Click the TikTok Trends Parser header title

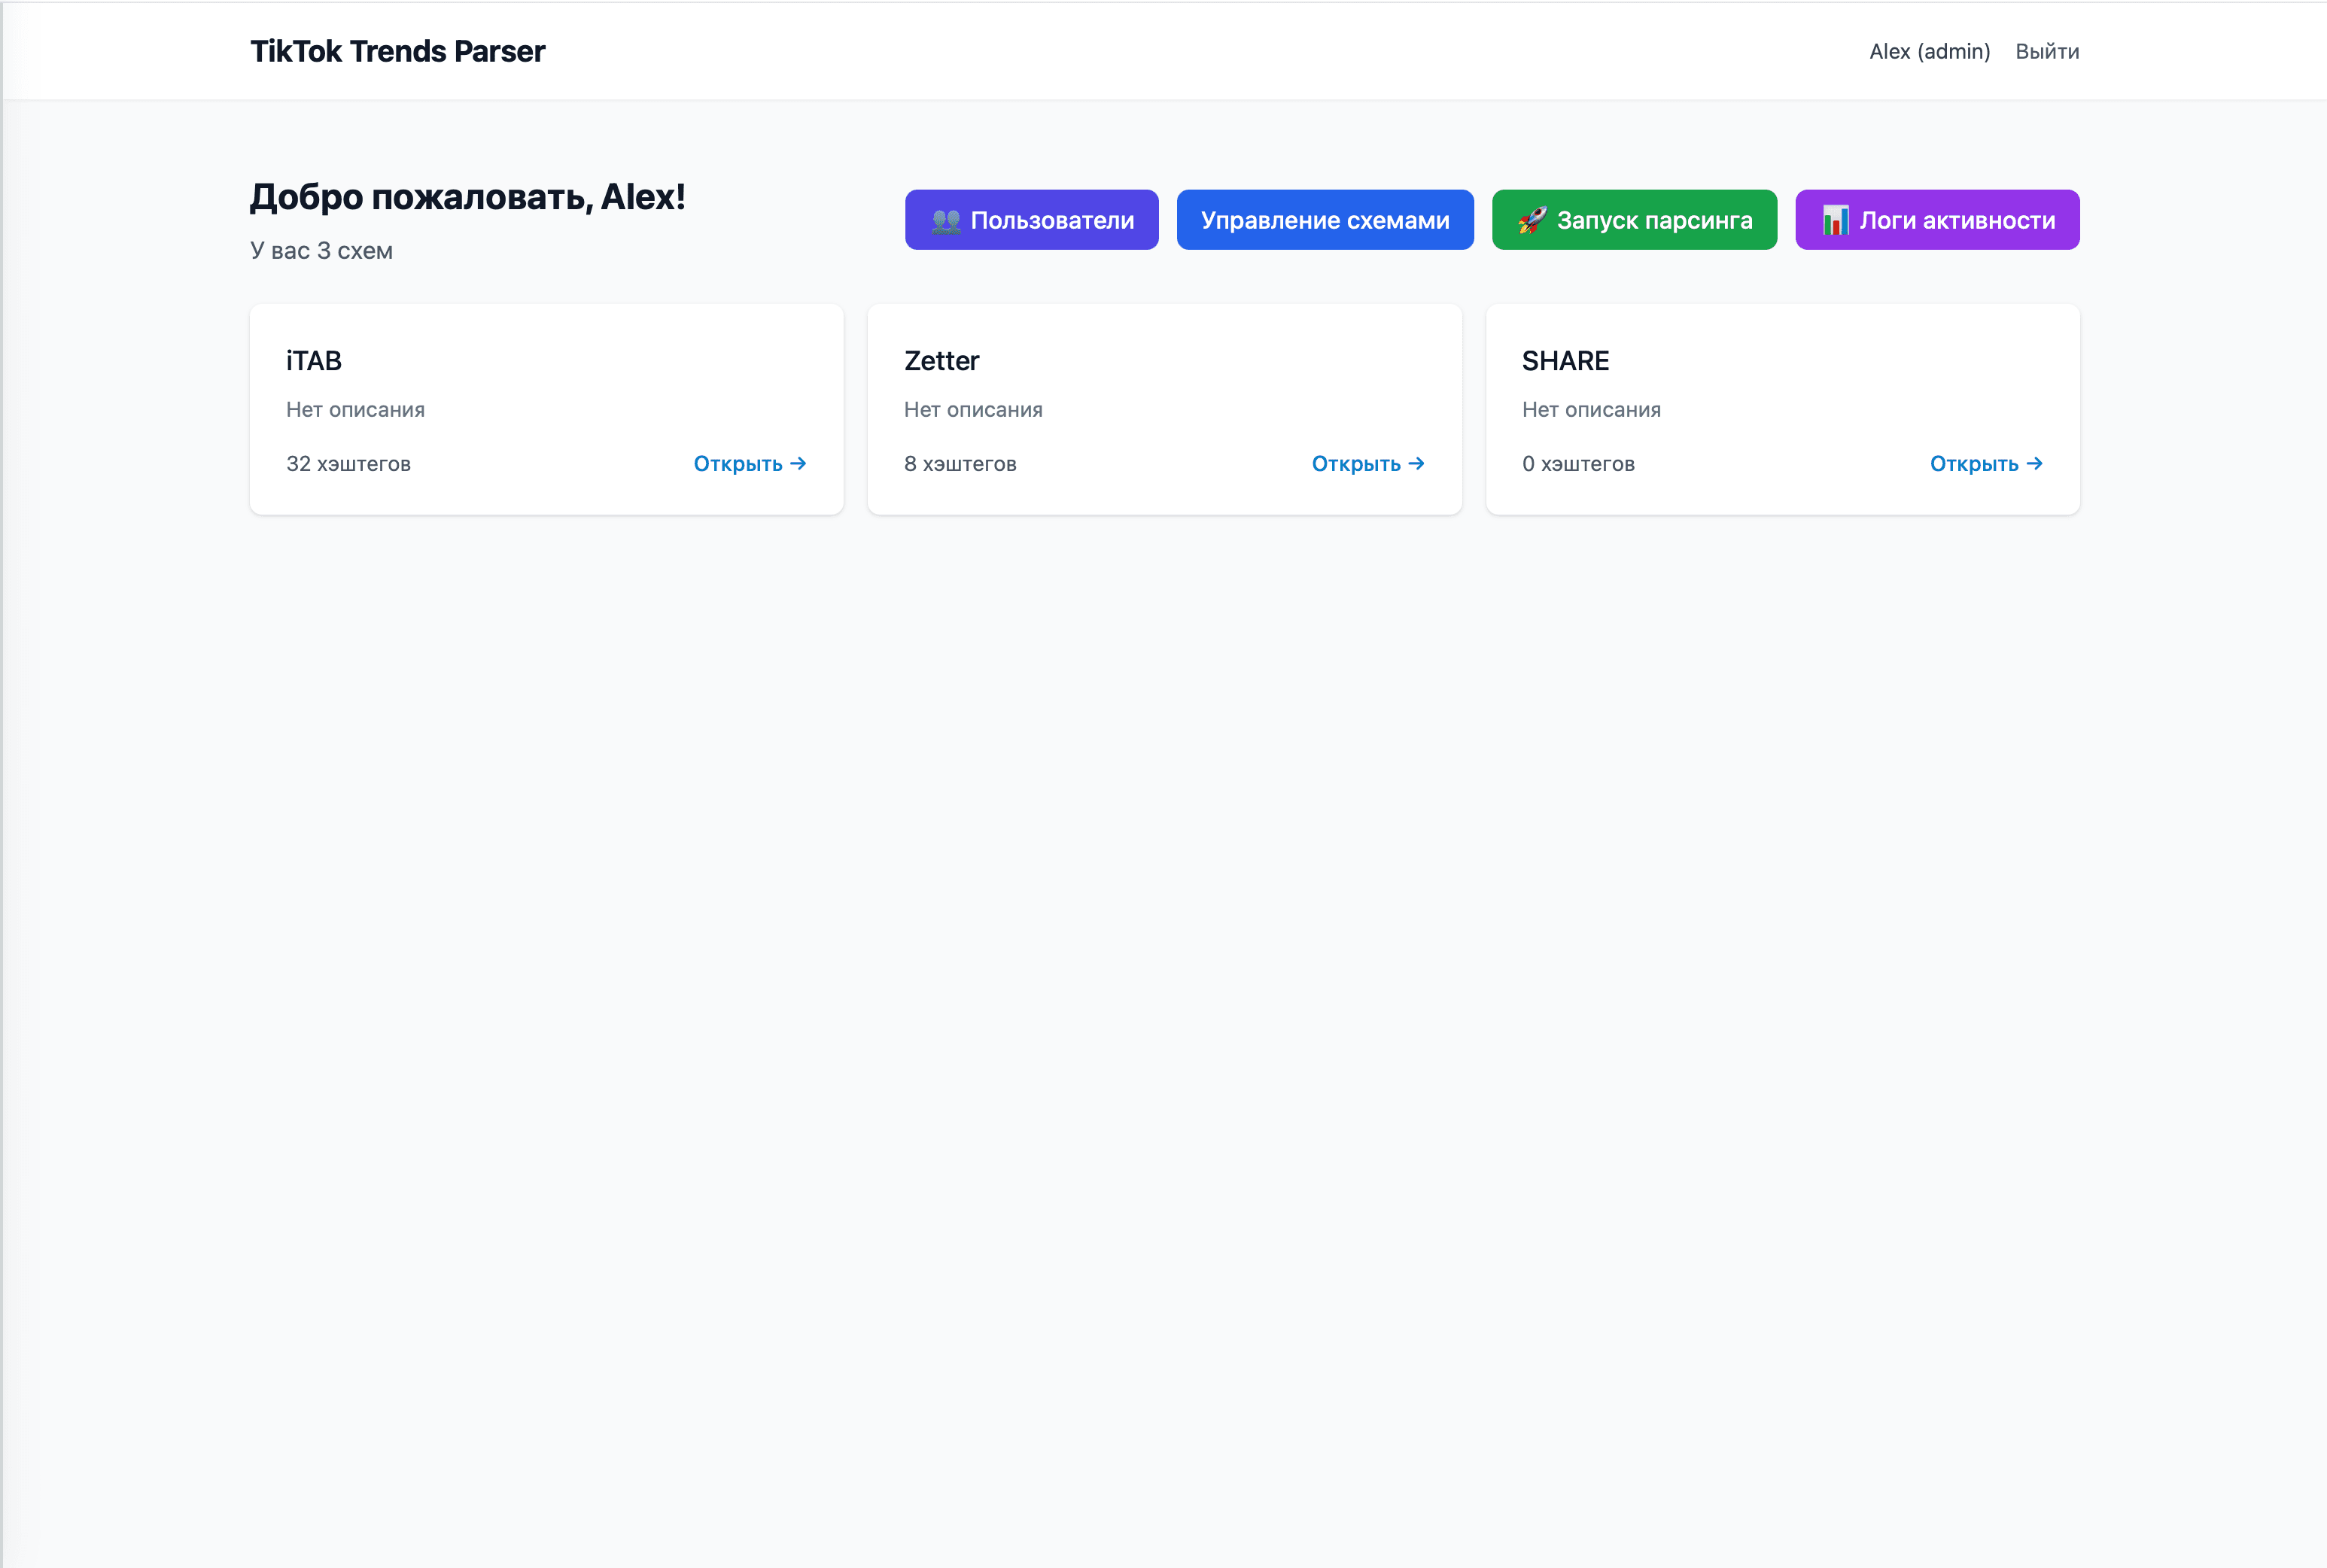point(397,52)
